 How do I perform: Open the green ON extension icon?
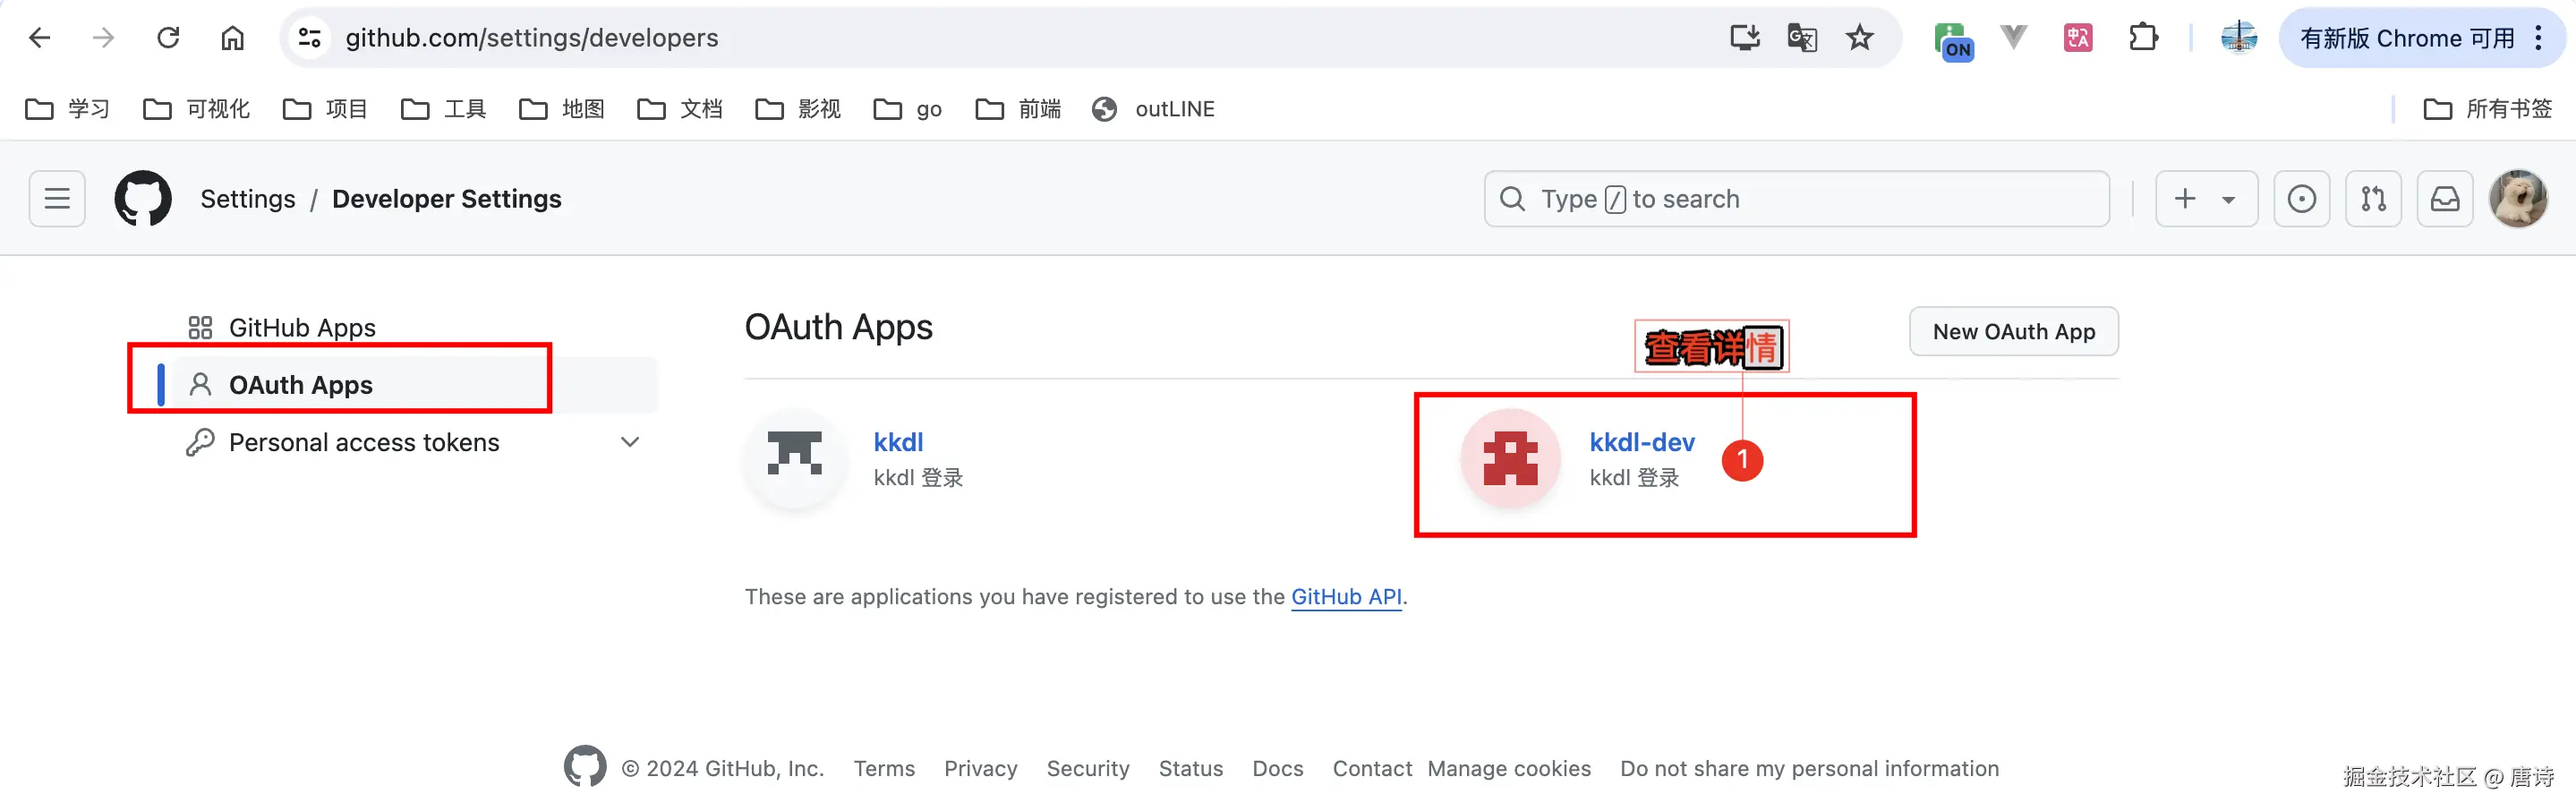tap(1954, 40)
